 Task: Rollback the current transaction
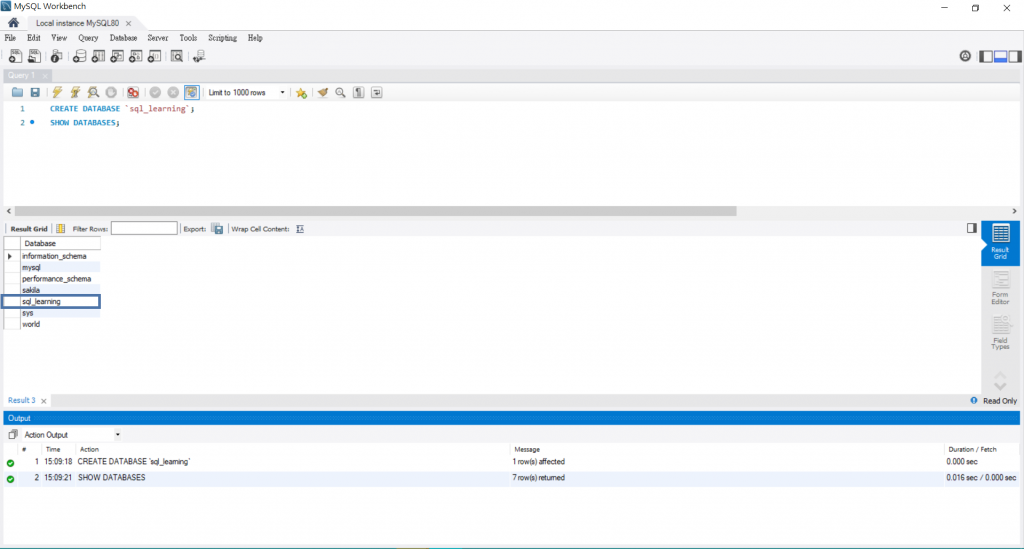click(x=173, y=93)
